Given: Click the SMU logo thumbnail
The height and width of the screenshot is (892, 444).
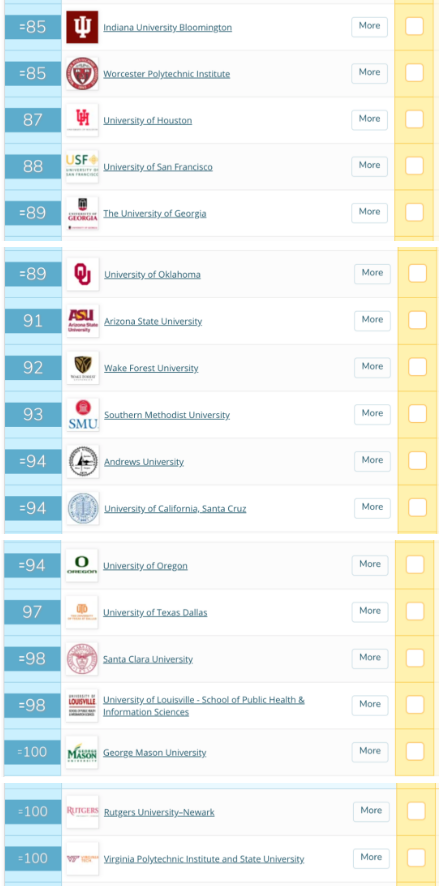Looking at the screenshot, I should (83, 414).
